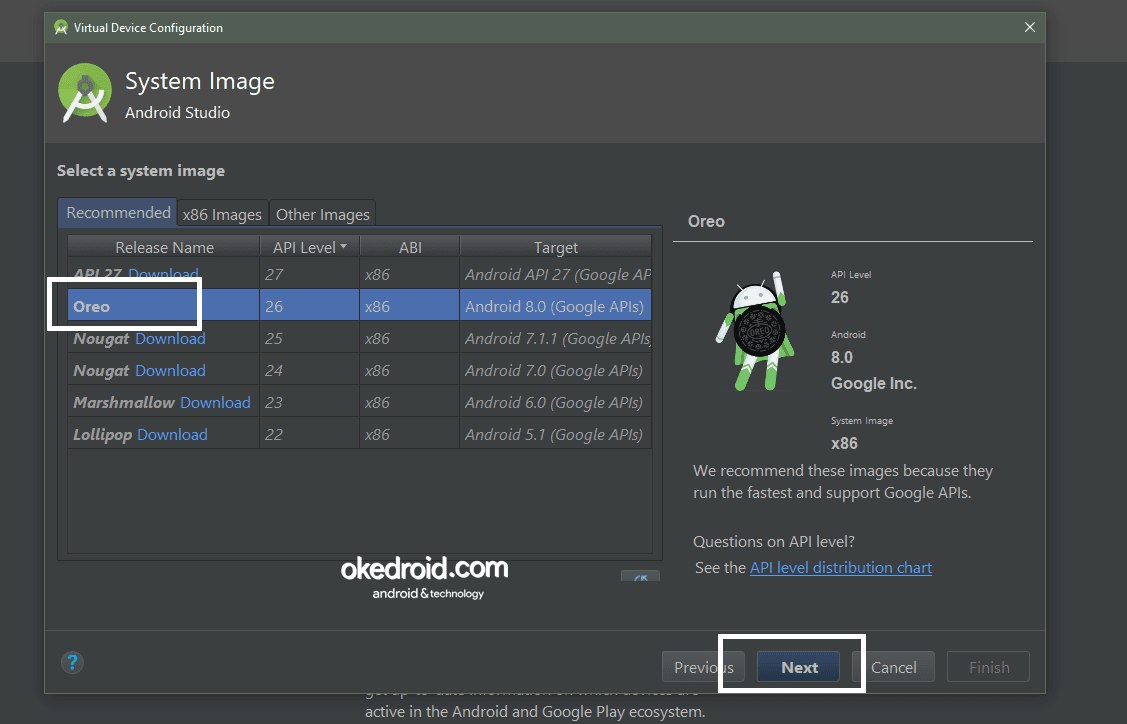Image resolution: width=1127 pixels, height=724 pixels.
Task: Click the API level 24 cell
Action: coord(309,370)
